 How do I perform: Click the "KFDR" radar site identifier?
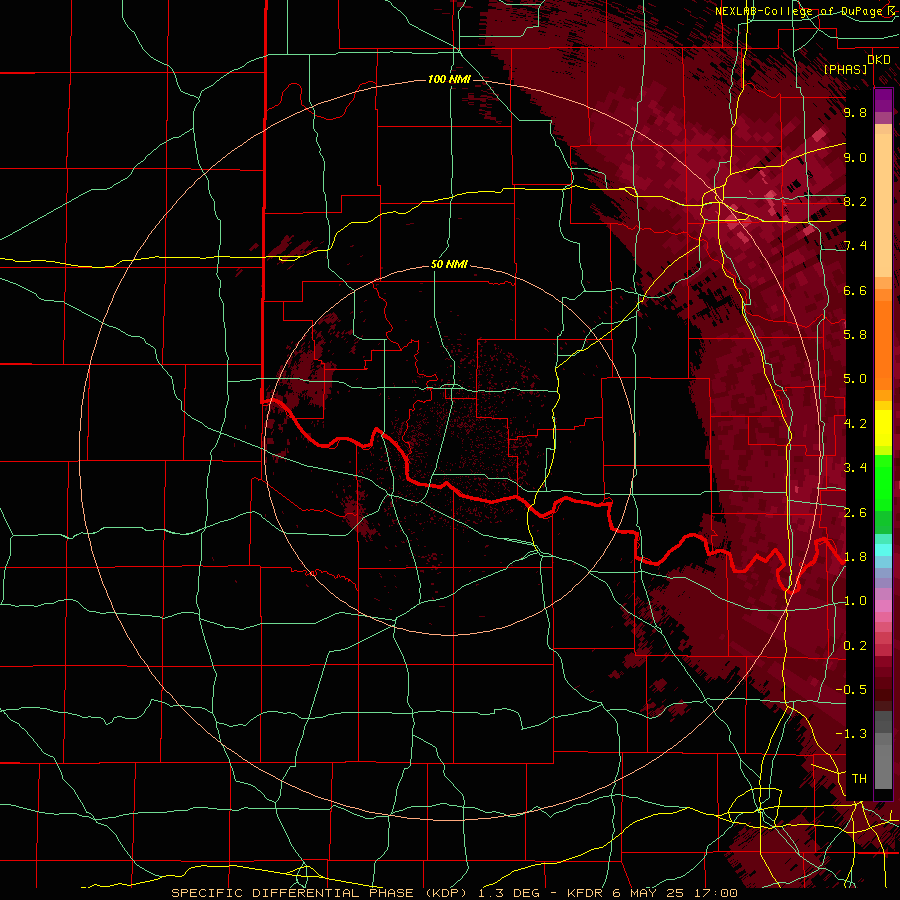pyautogui.click(x=585, y=893)
